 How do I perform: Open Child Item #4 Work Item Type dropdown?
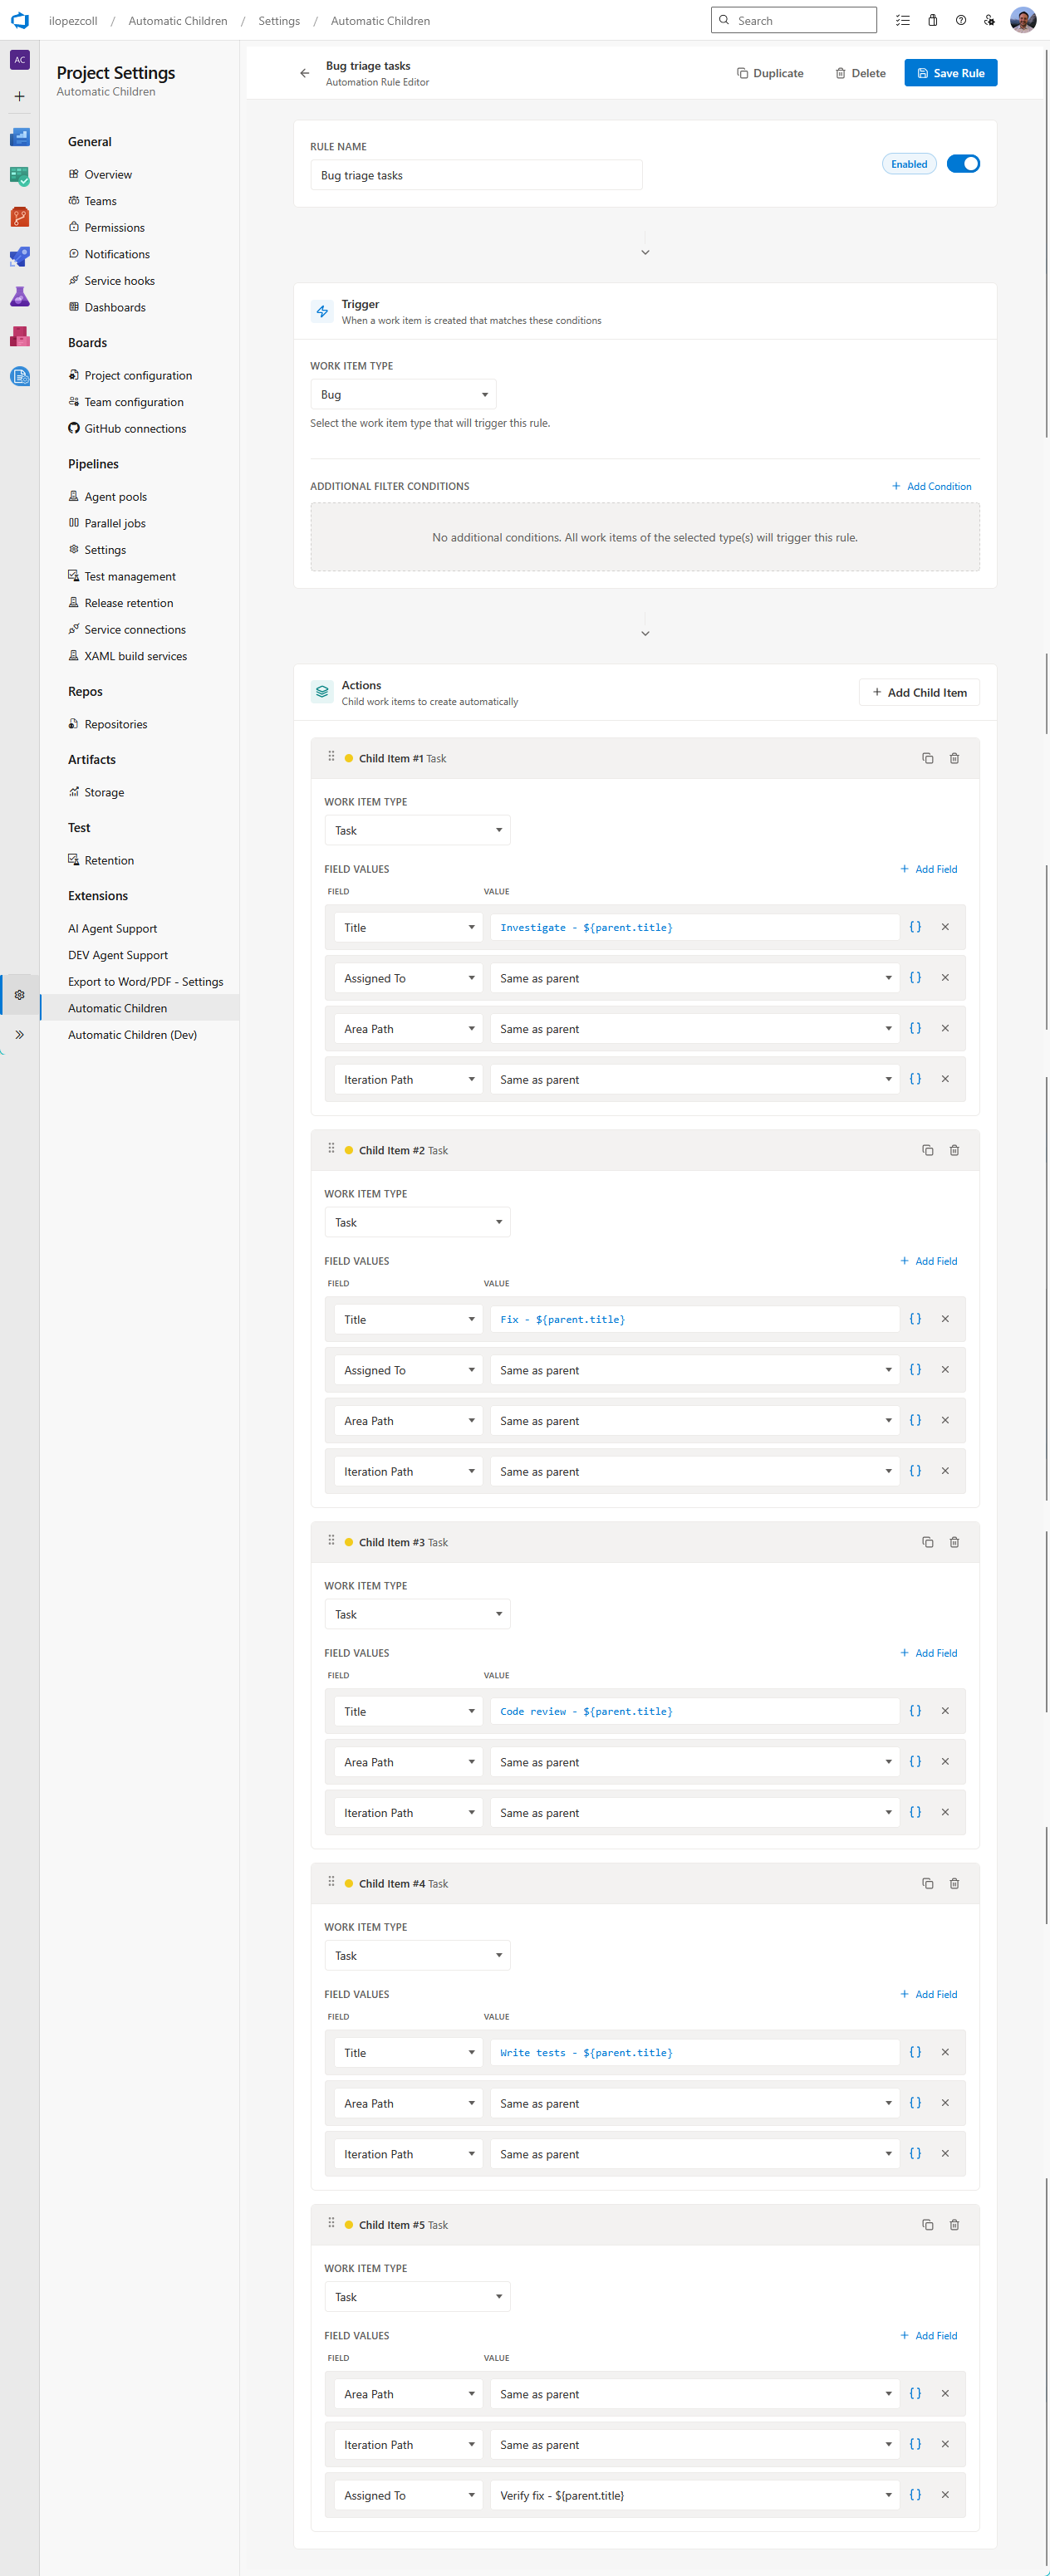point(417,1955)
